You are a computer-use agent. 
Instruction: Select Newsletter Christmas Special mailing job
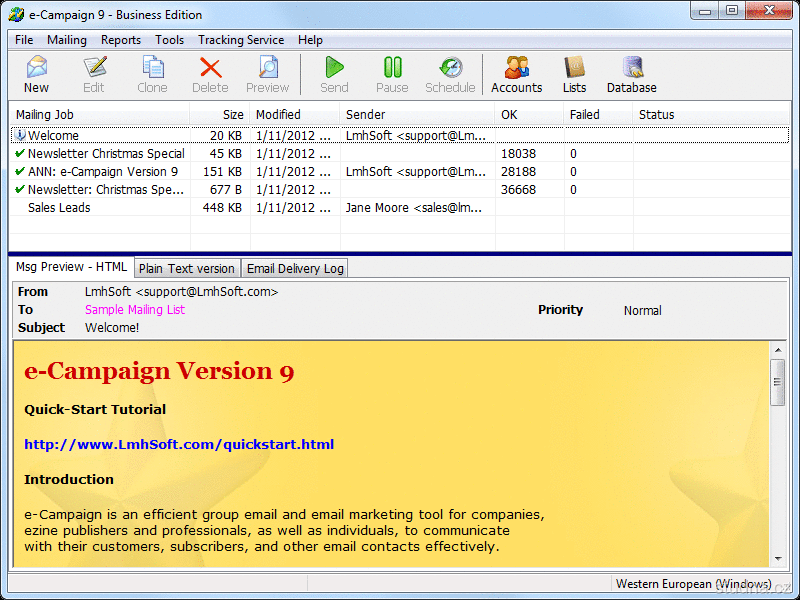[x=399, y=153]
